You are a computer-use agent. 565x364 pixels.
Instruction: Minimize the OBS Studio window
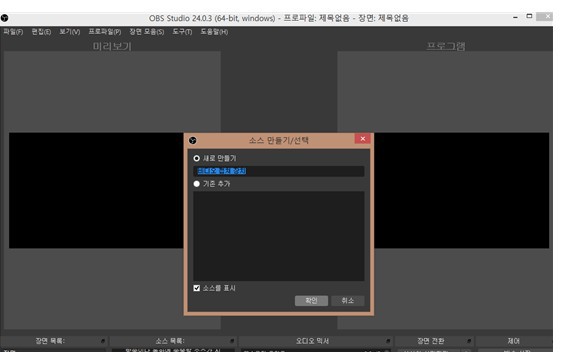(x=515, y=17)
